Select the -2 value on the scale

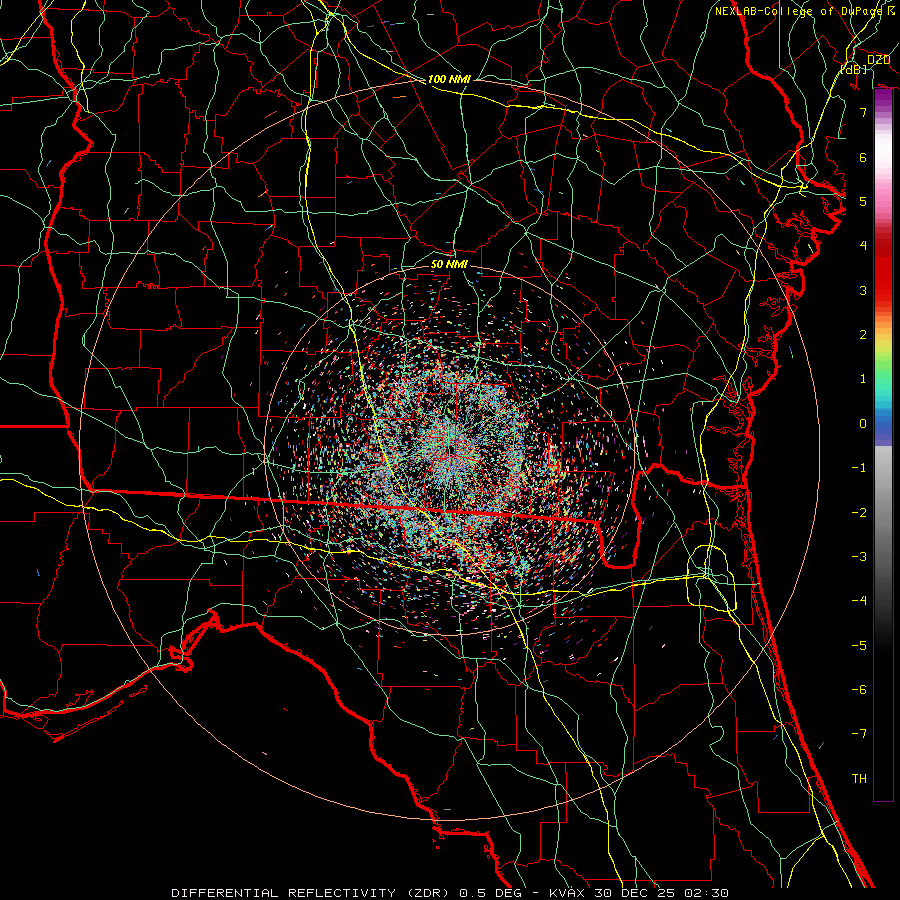coord(859,513)
